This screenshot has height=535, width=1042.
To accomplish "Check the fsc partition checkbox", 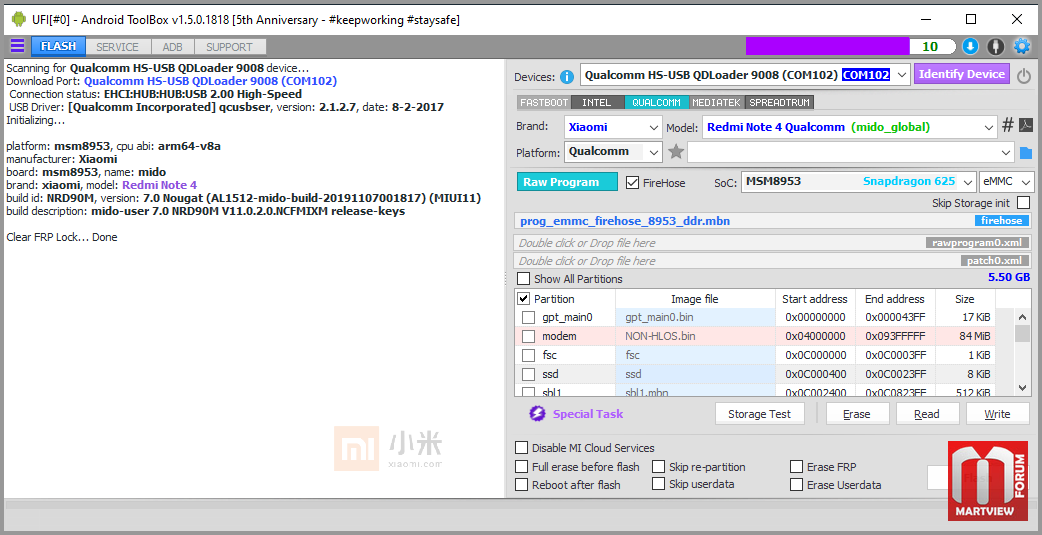I will 528,355.
